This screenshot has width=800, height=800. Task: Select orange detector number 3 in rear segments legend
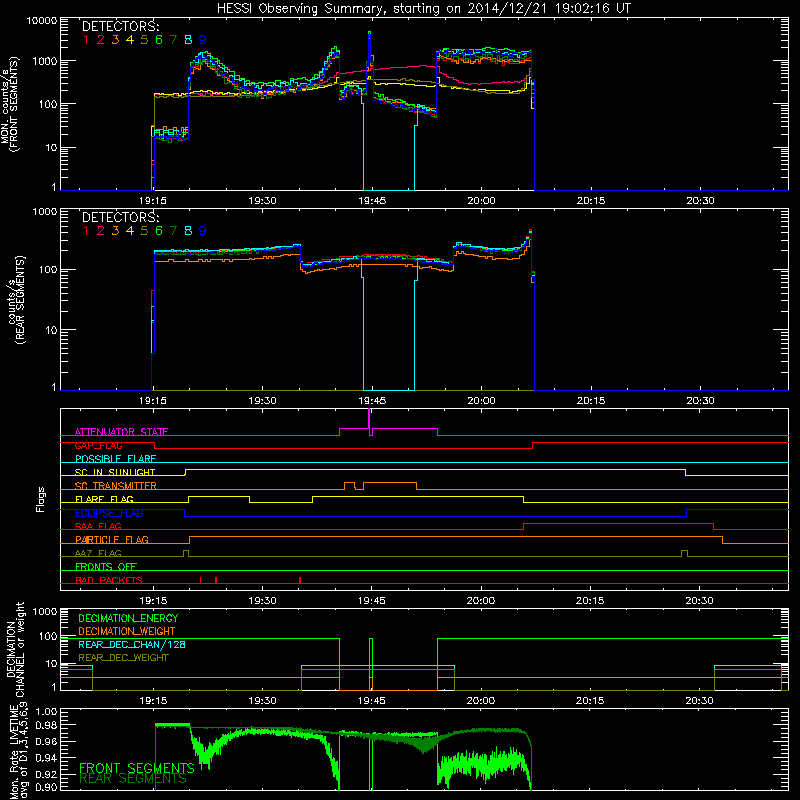[115, 231]
